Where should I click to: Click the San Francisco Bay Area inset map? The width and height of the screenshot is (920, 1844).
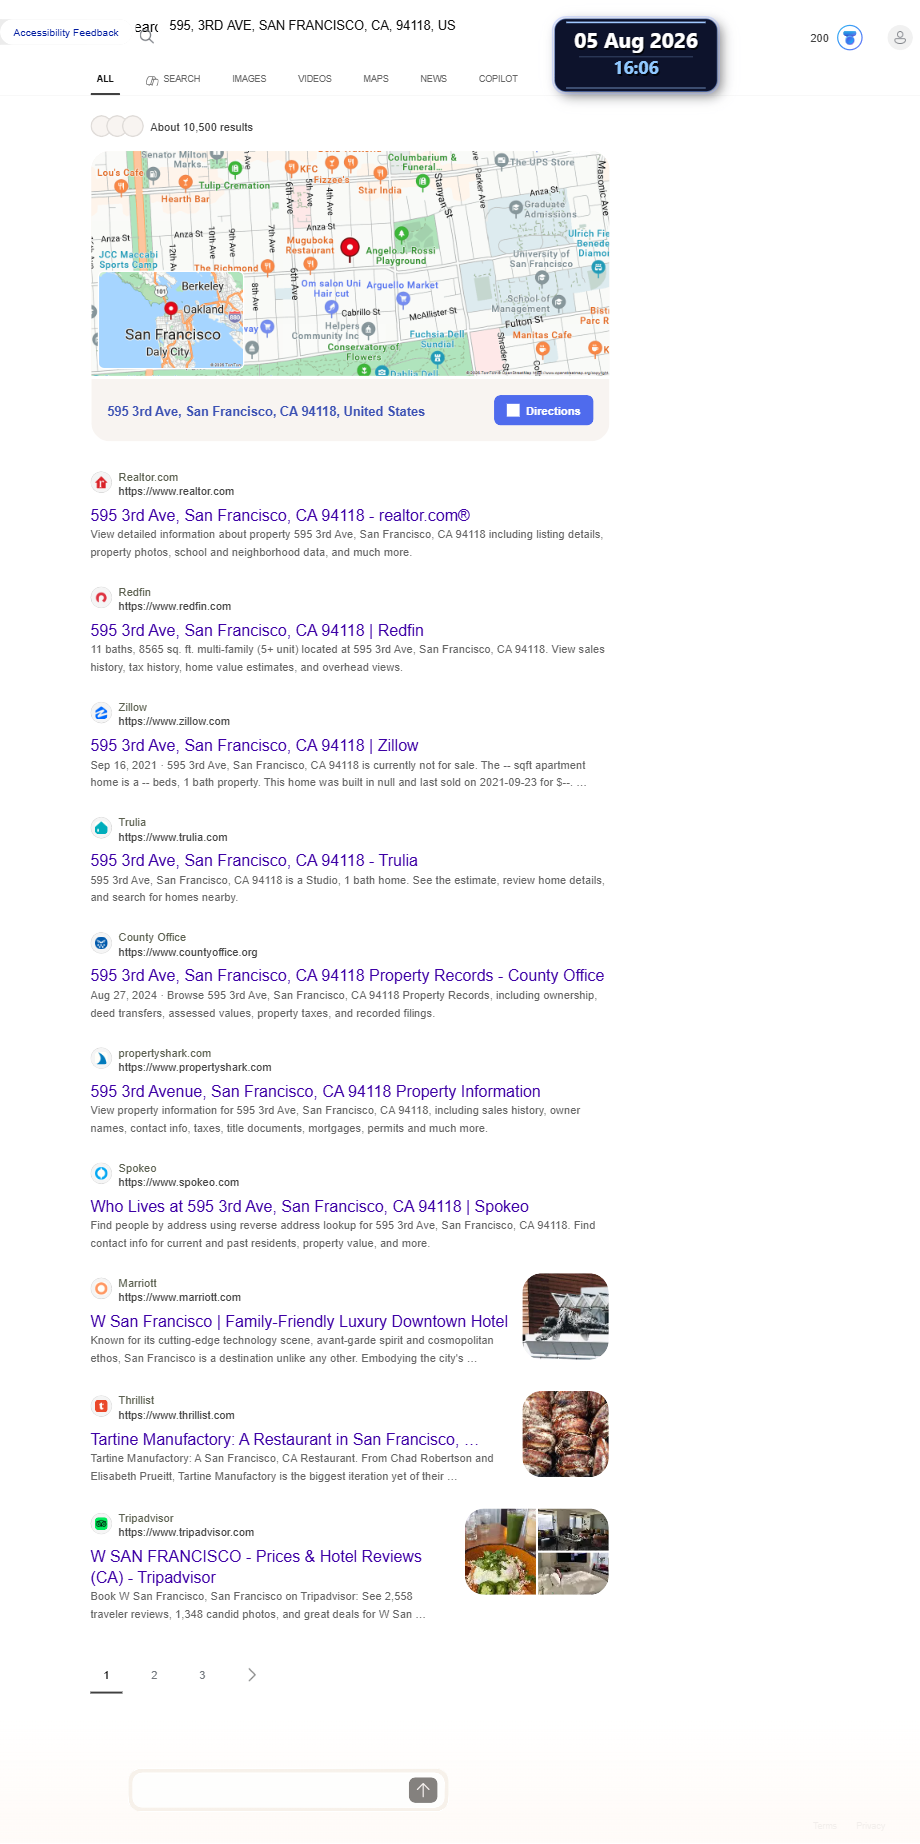point(171,320)
